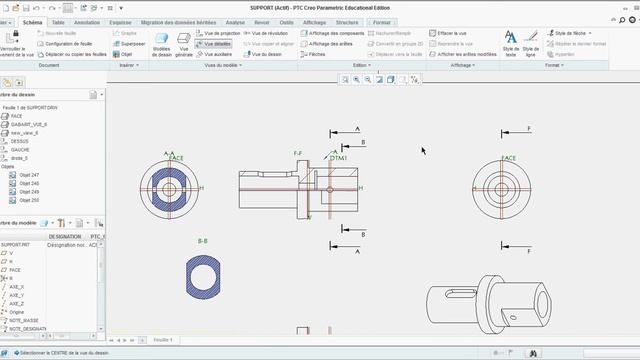Screen dimensions: 640x360
Task: Click the zoom out magnifier icon
Action: [368, 80]
